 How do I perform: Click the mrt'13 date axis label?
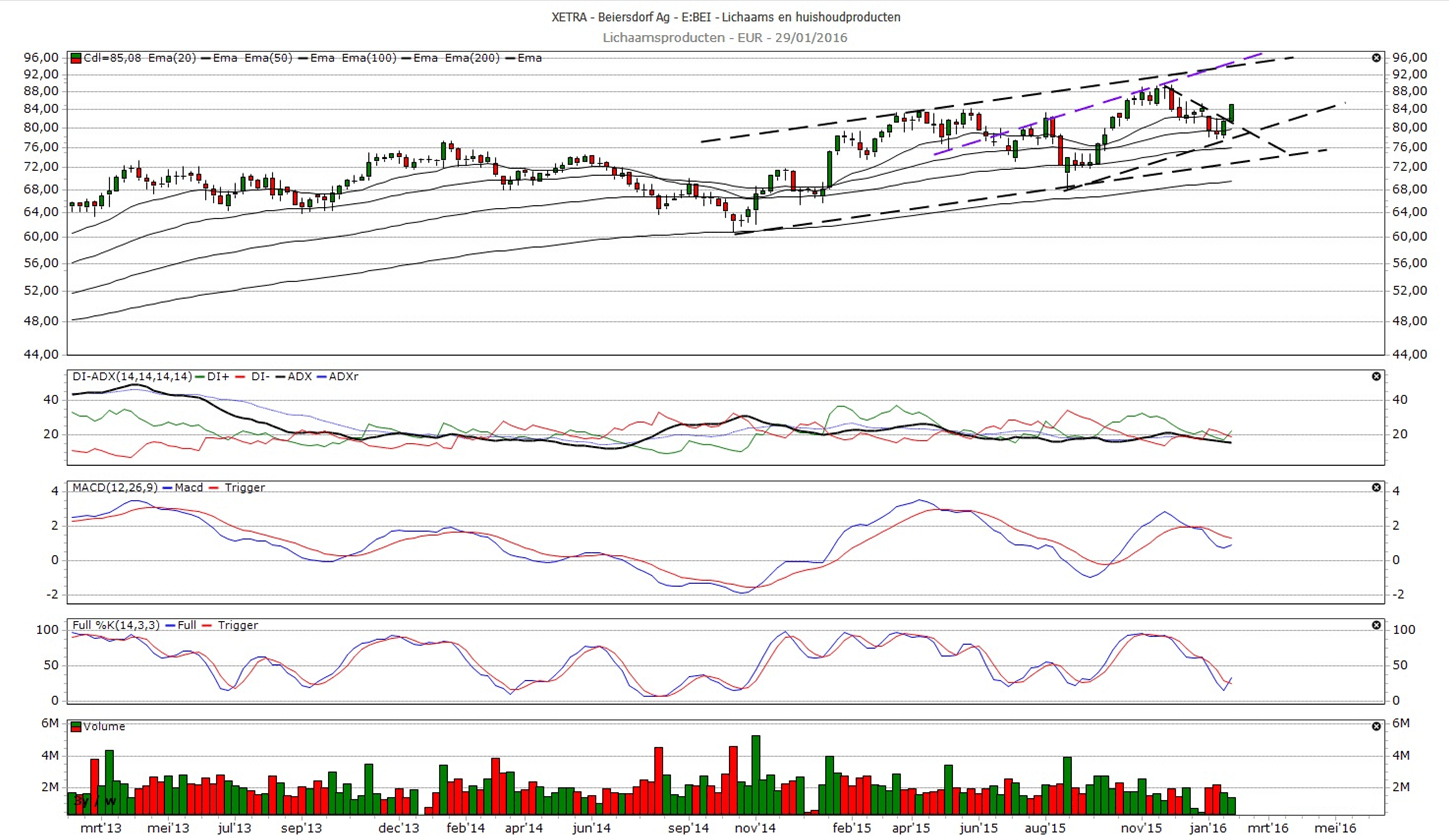[x=101, y=828]
